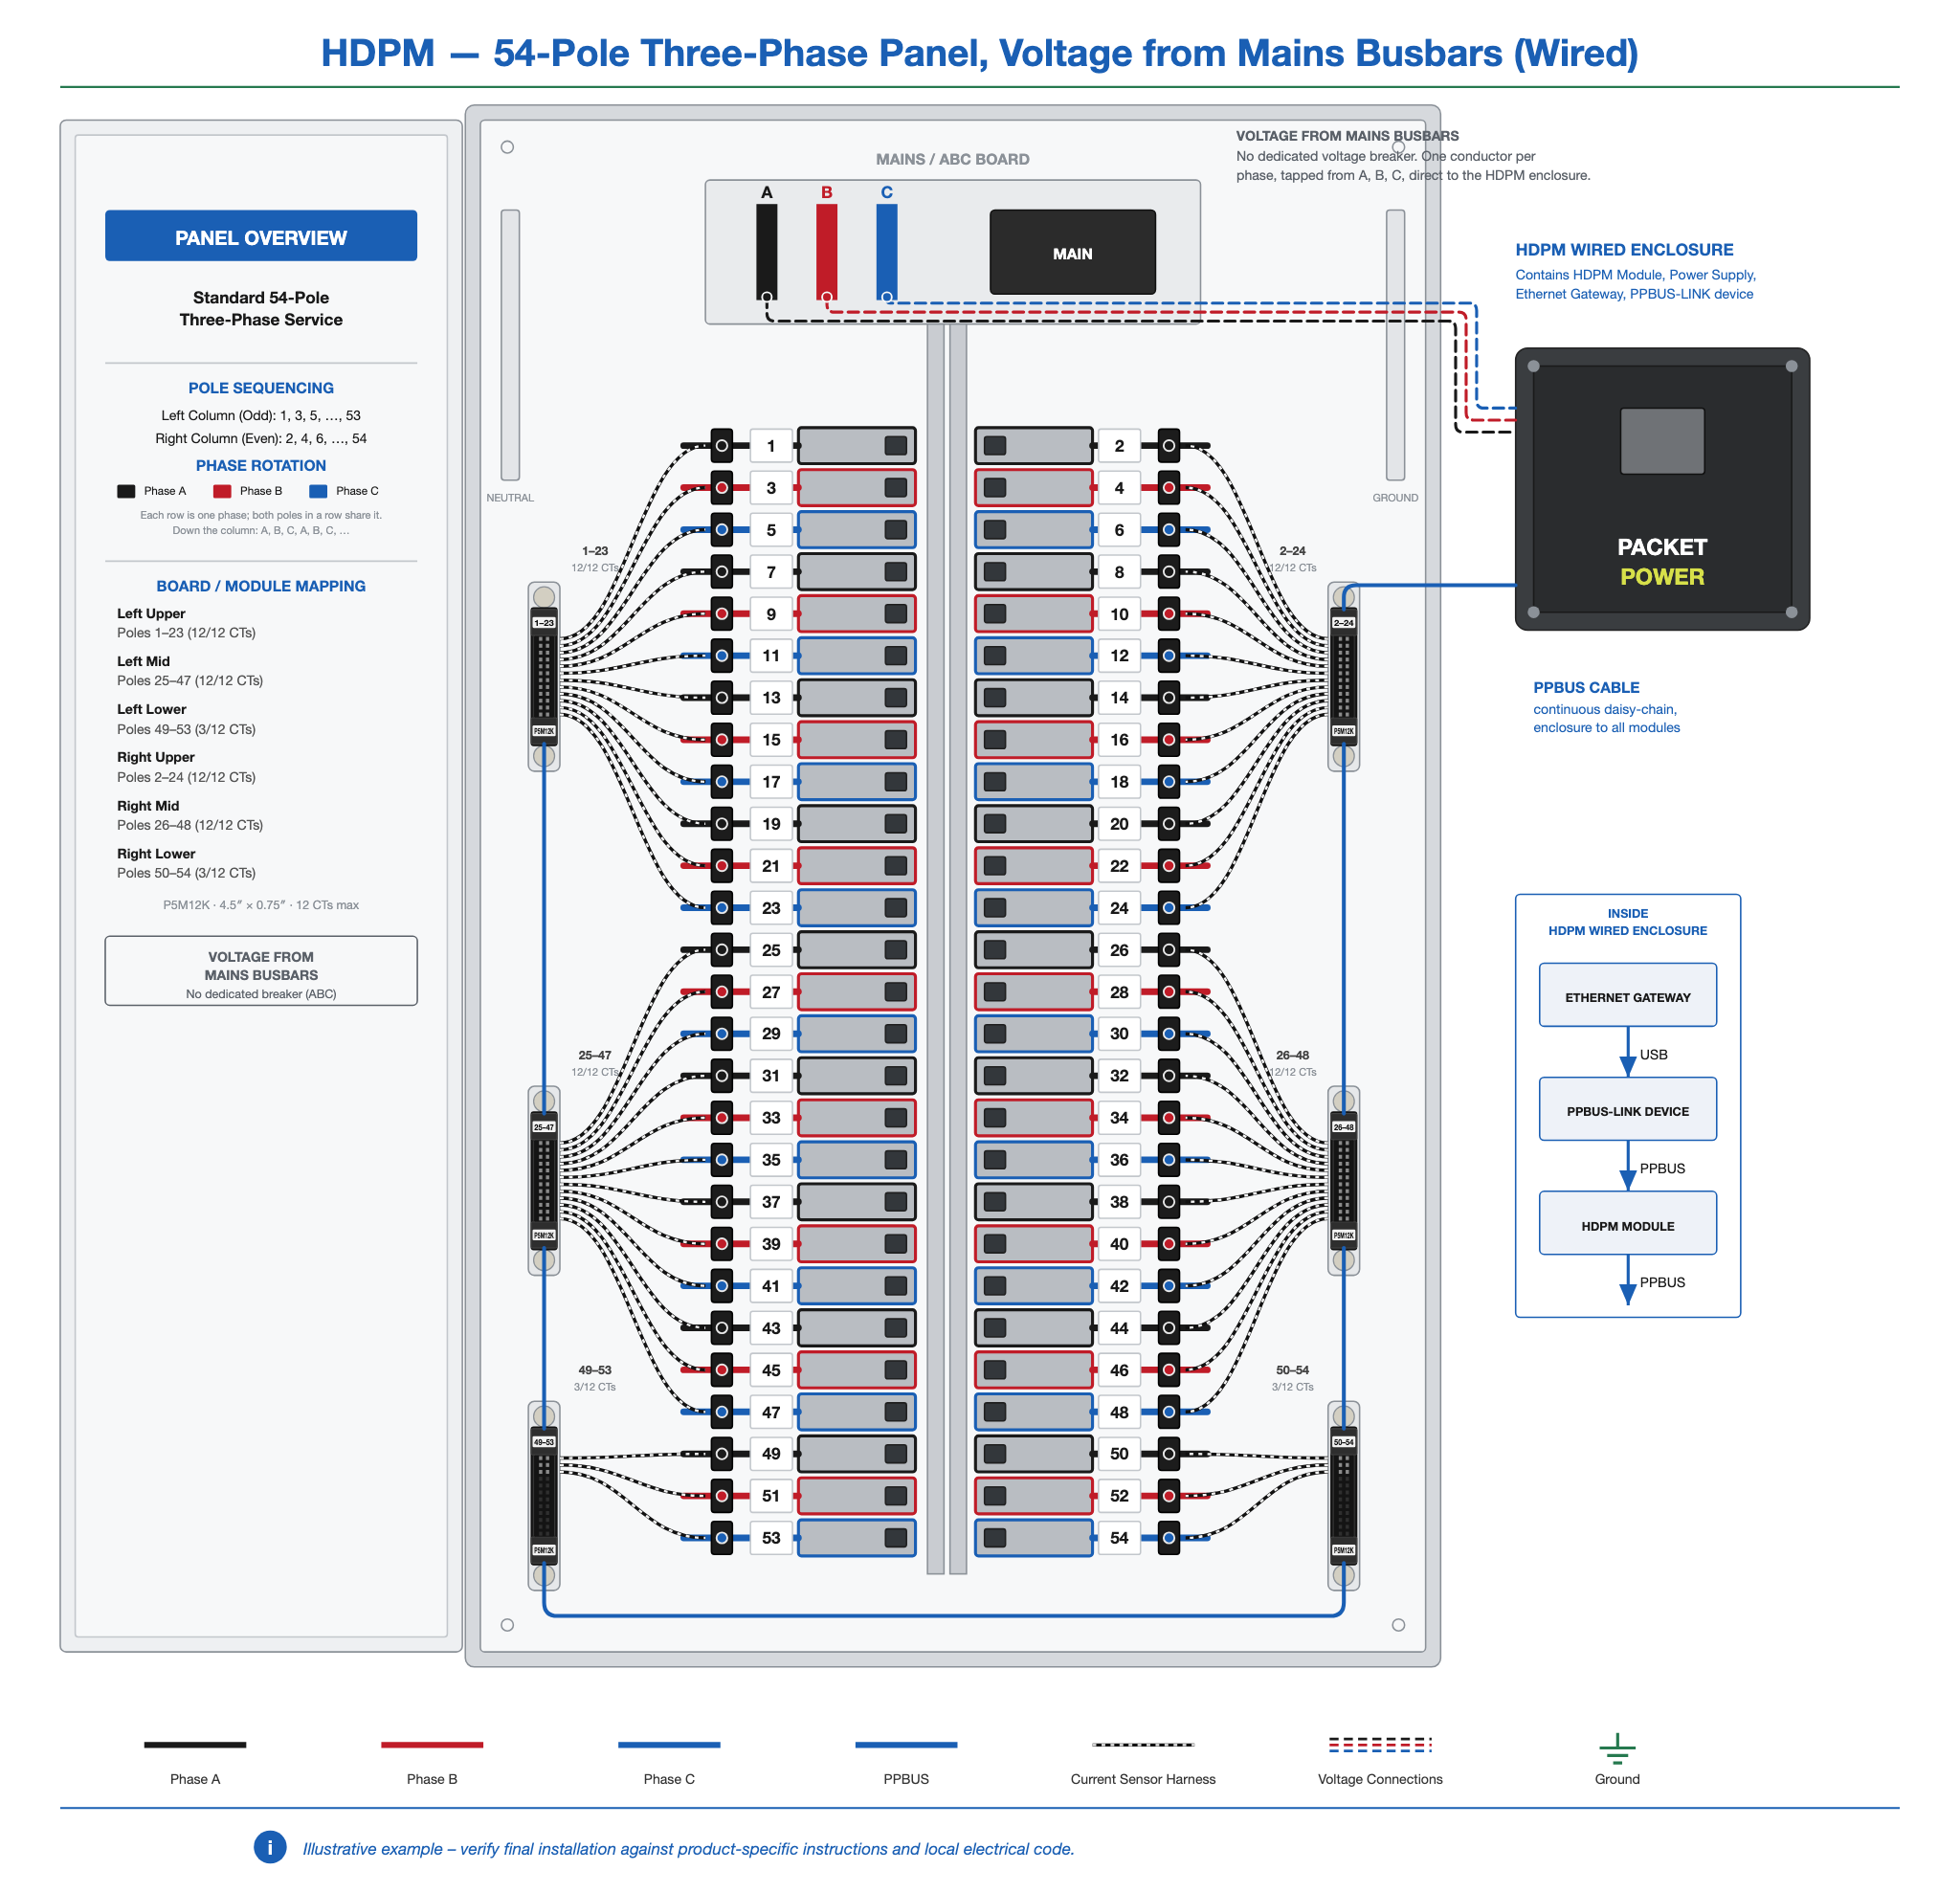Click pole number 54 label
Viewport: 1960px width, 1892px height.
point(1119,1538)
